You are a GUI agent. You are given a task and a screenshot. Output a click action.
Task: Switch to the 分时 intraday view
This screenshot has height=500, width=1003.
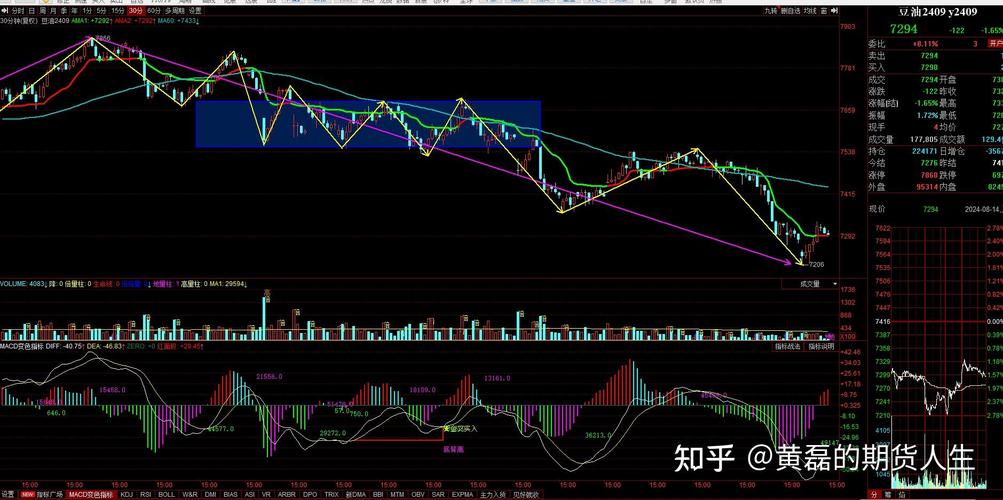pyautogui.click(x=18, y=11)
